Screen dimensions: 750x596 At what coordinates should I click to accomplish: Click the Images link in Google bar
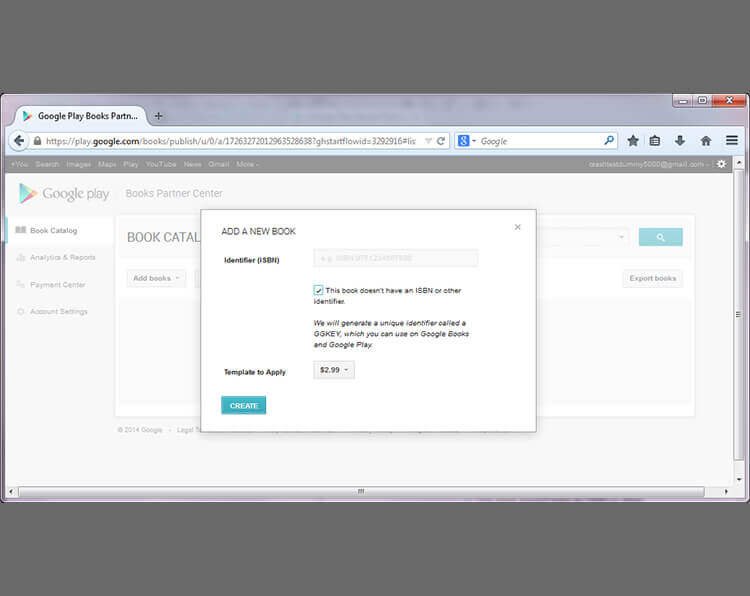tap(78, 164)
